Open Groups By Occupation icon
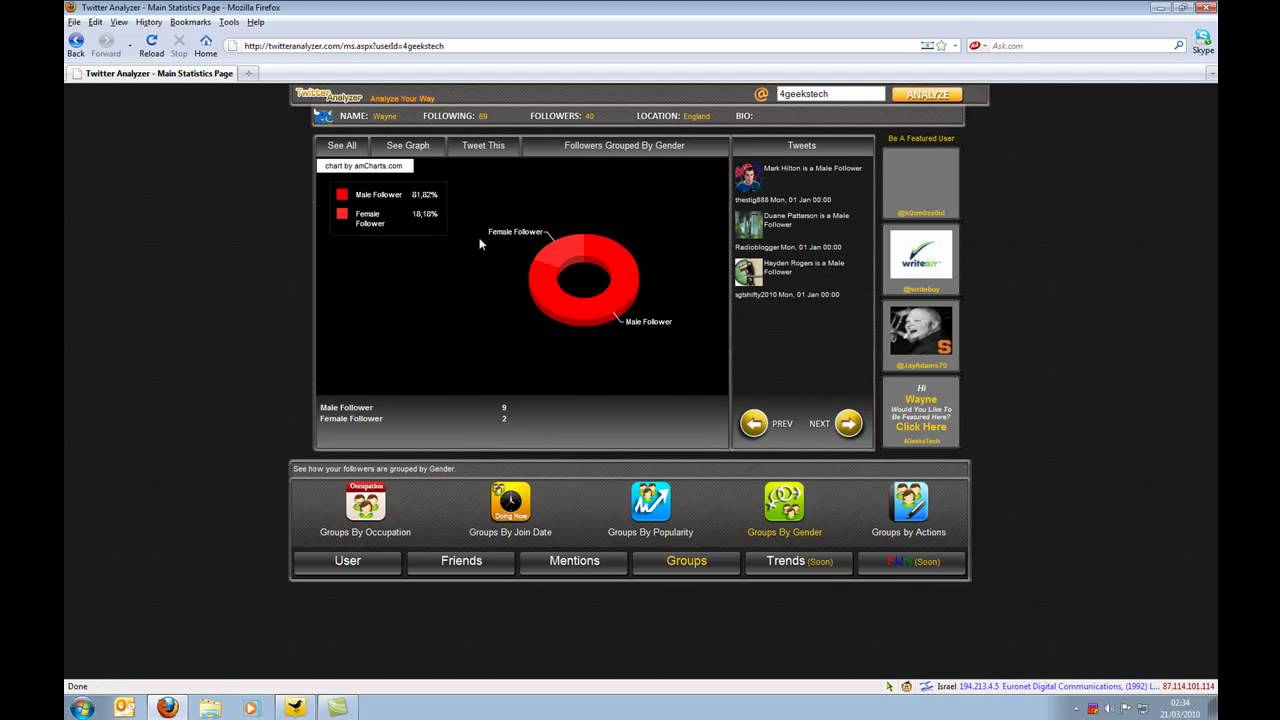This screenshot has height=720, width=1280. [x=365, y=502]
